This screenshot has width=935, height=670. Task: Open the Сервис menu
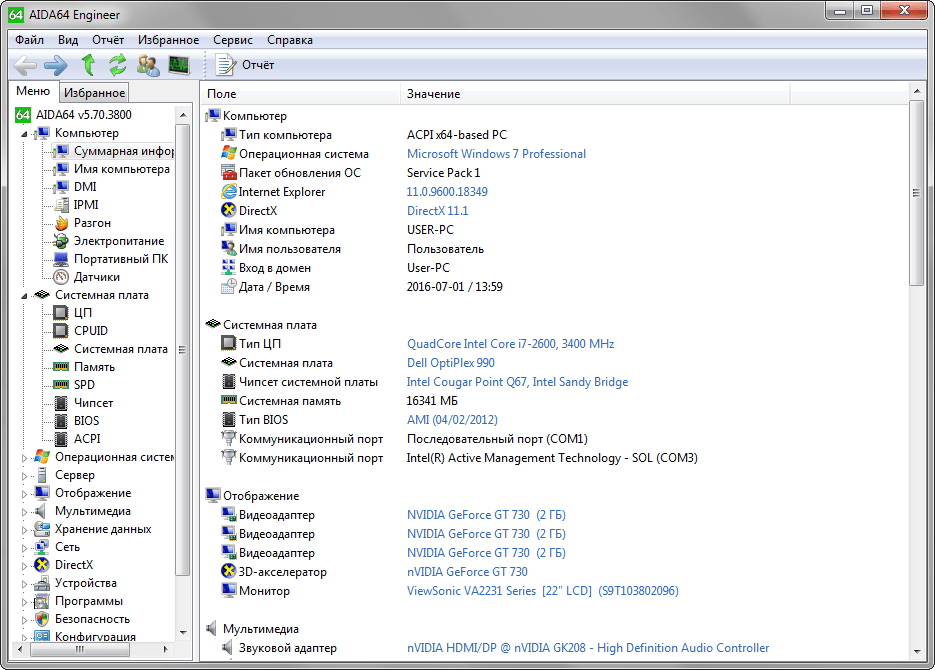(x=233, y=40)
